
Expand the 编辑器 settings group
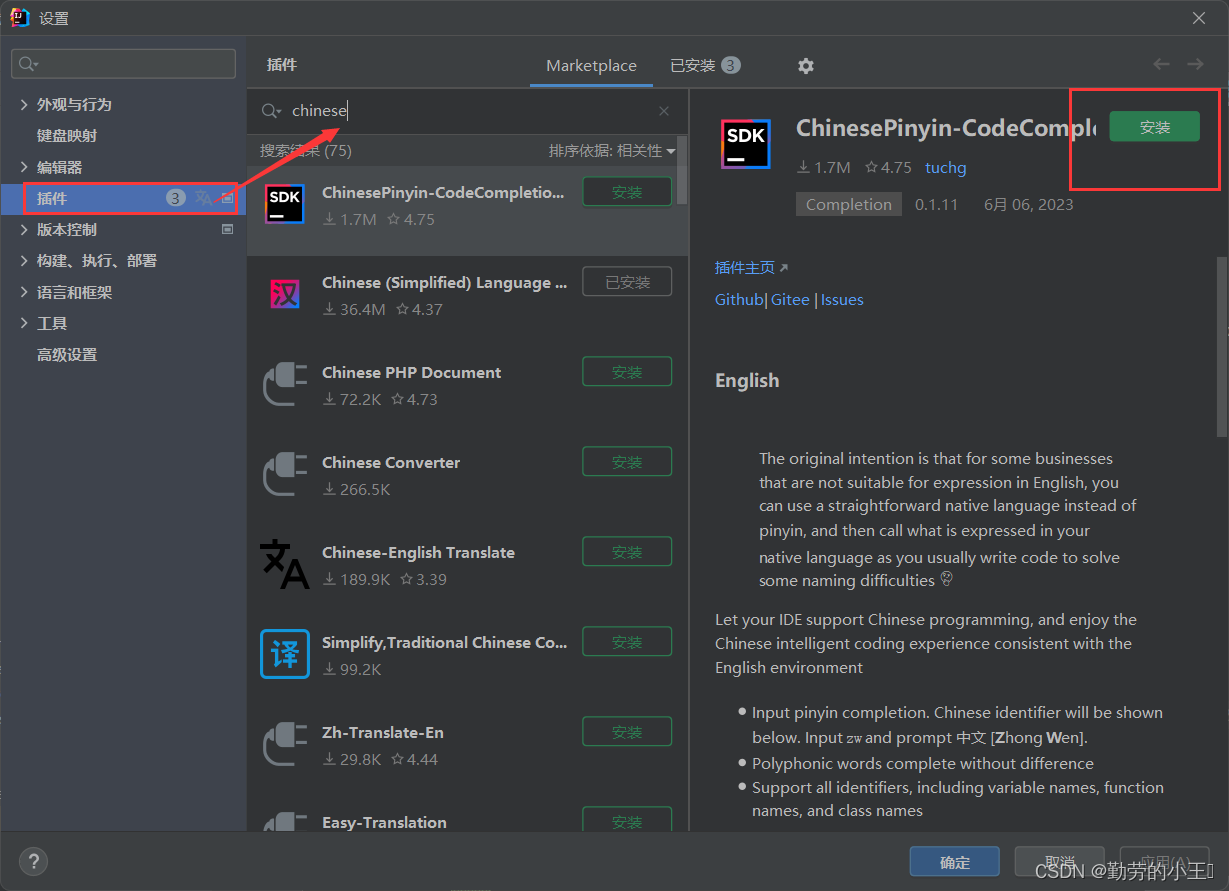[x=25, y=167]
